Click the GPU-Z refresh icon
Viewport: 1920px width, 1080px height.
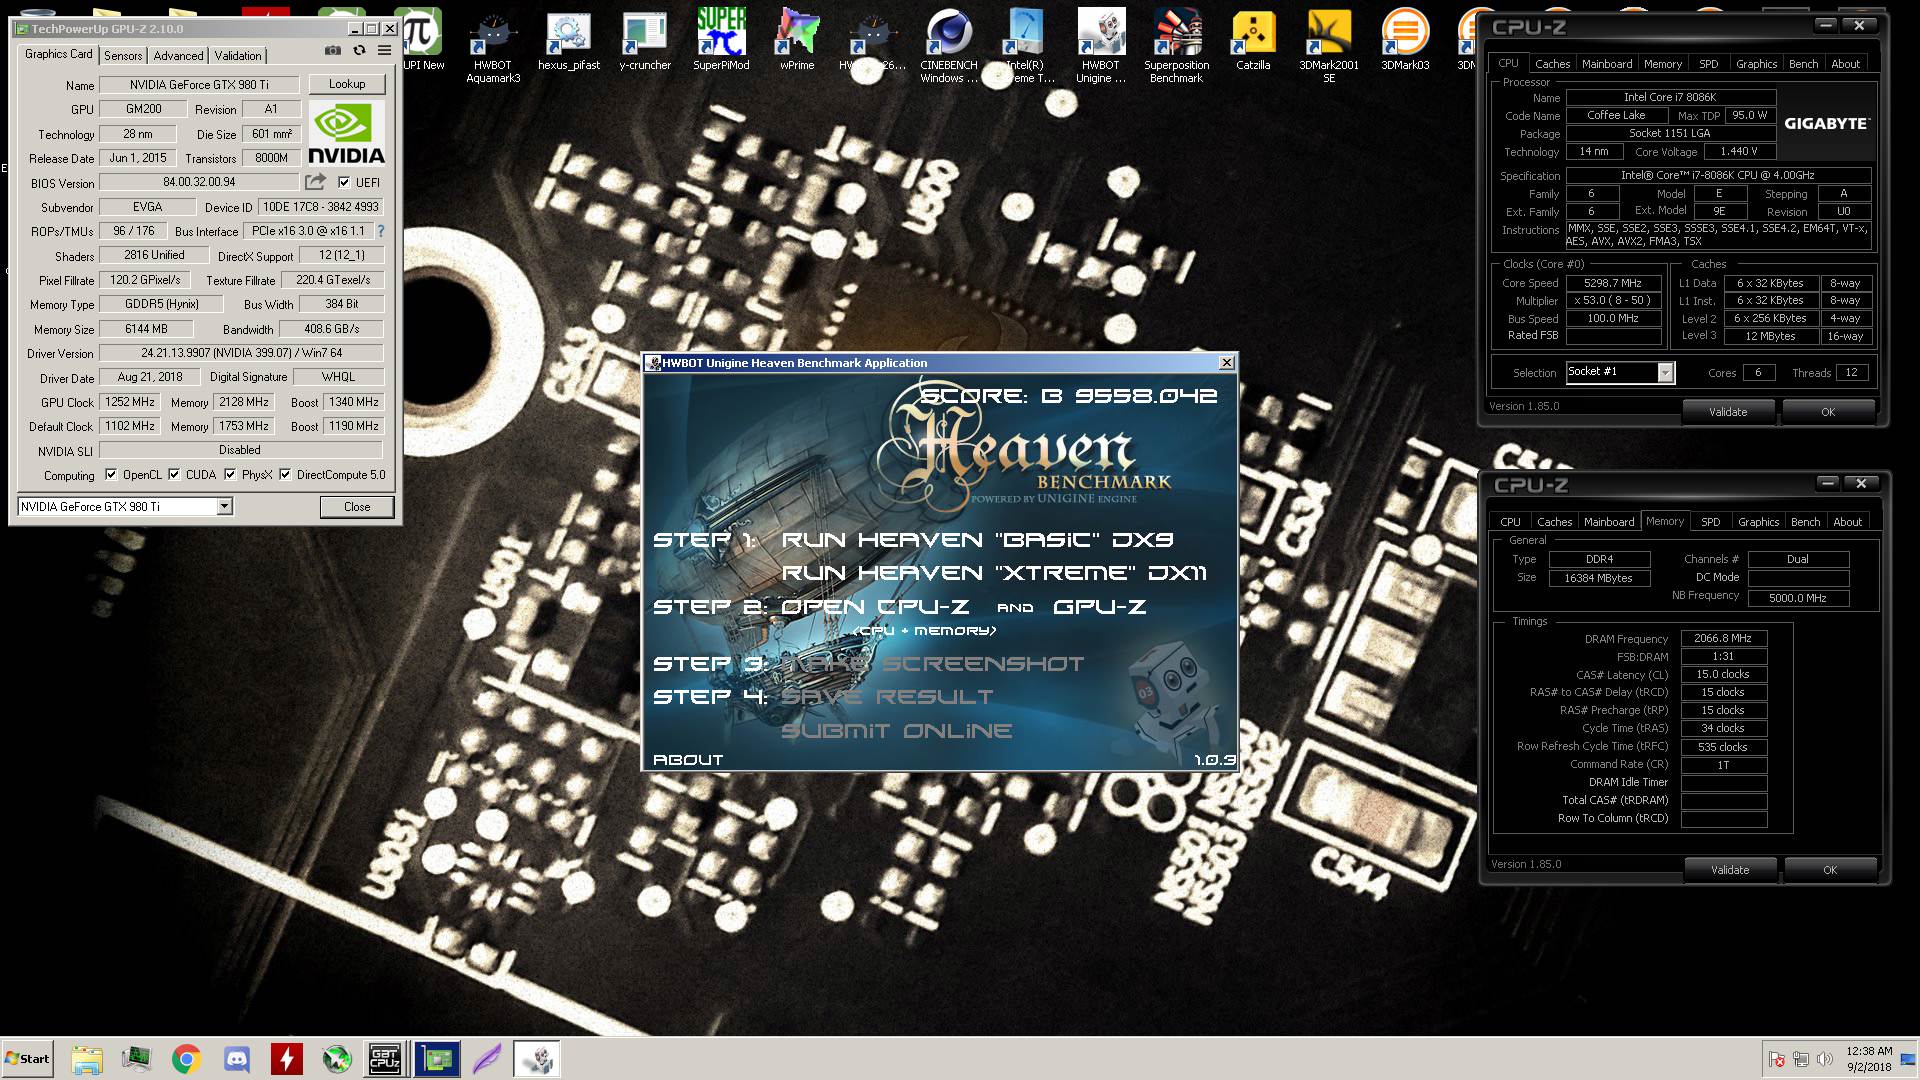pyautogui.click(x=359, y=51)
